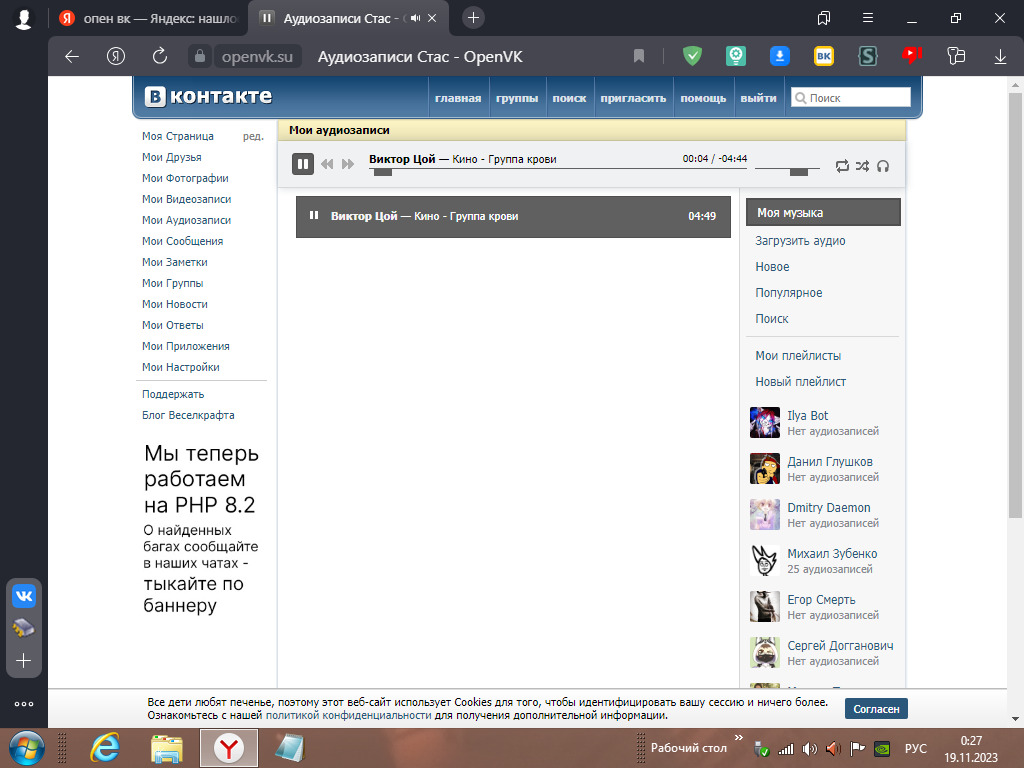Open the green shield protection extension
Viewport: 1024px width, 768px height.
click(692, 56)
